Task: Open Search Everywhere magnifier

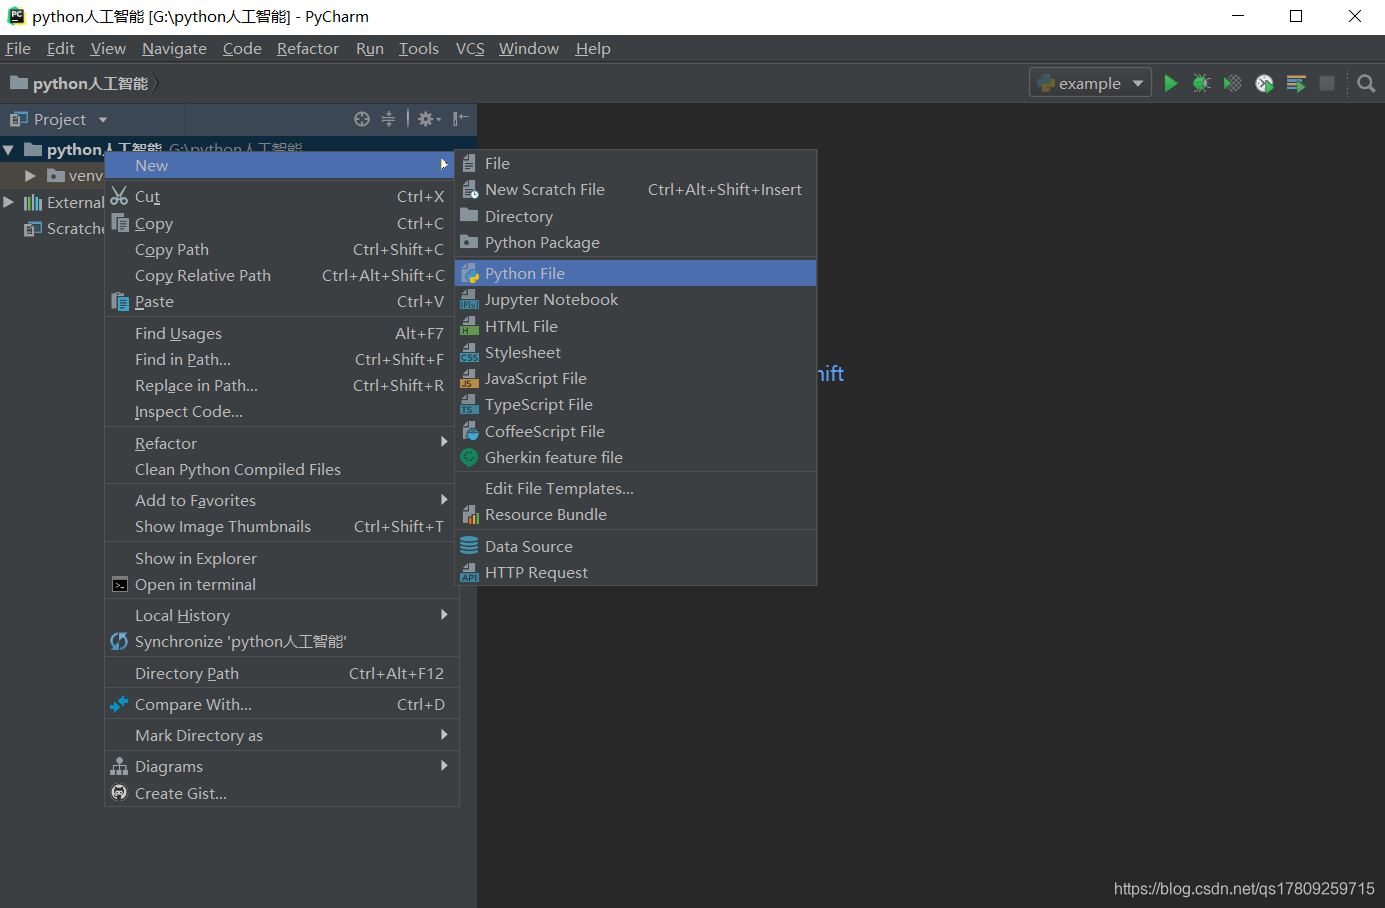Action: tap(1366, 83)
